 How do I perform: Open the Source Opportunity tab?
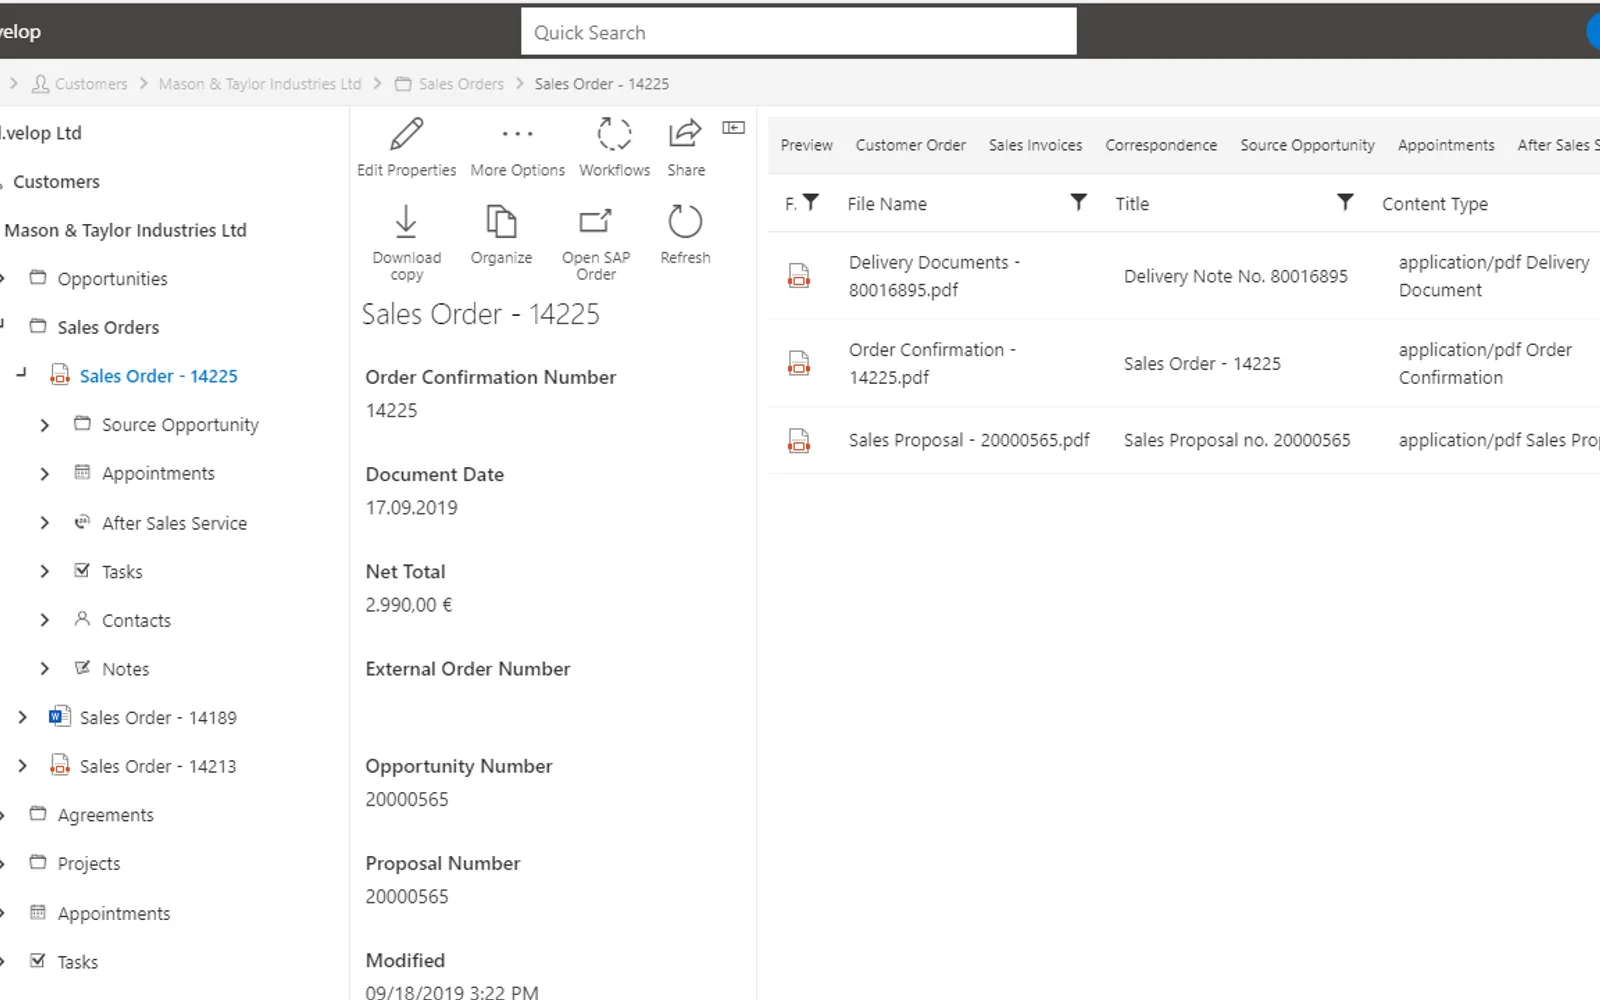point(1307,145)
